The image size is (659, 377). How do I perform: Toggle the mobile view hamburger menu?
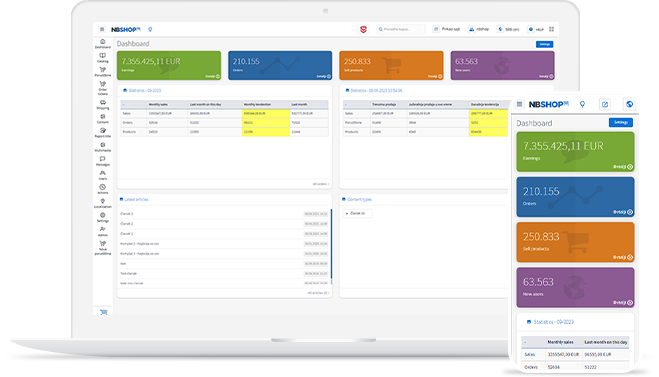click(519, 104)
